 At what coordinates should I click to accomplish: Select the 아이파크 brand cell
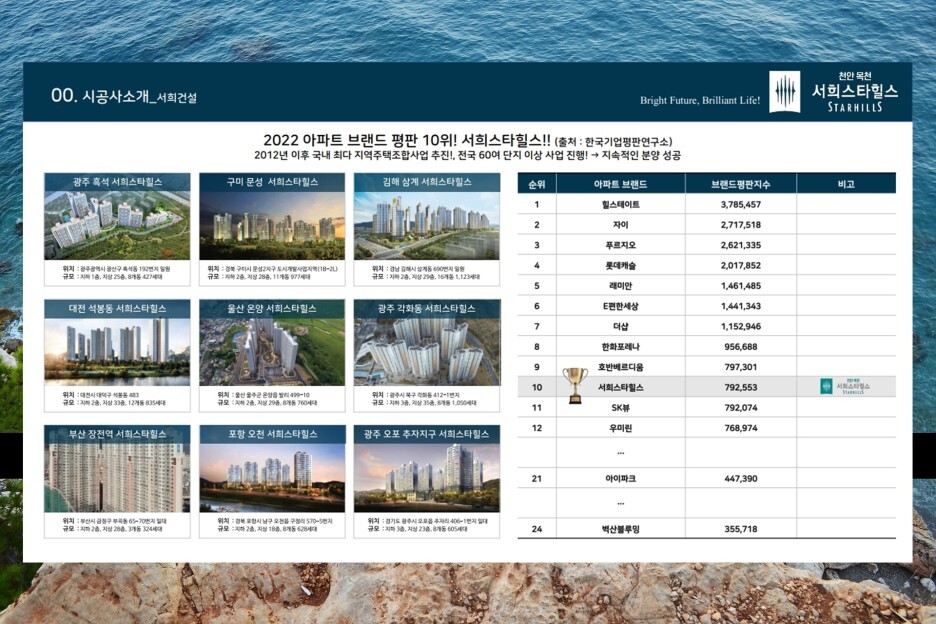click(x=620, y=478)
